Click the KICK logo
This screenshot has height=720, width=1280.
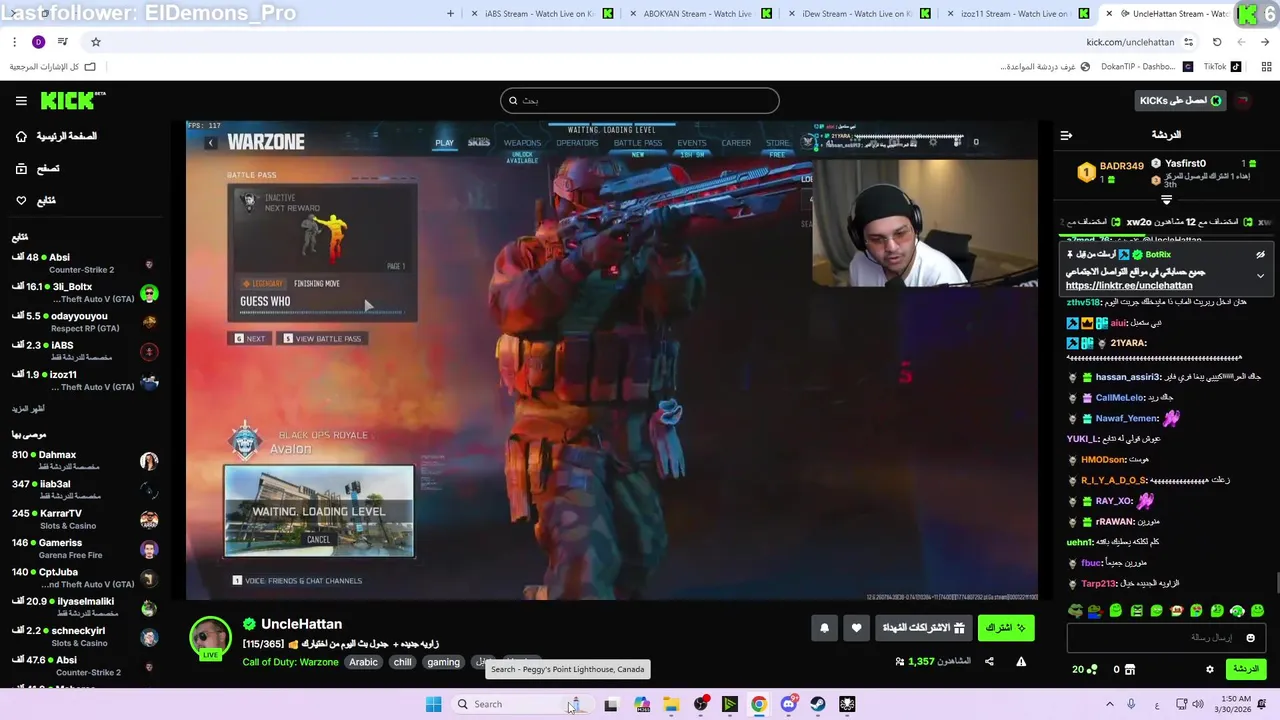(x=72, y=100)
